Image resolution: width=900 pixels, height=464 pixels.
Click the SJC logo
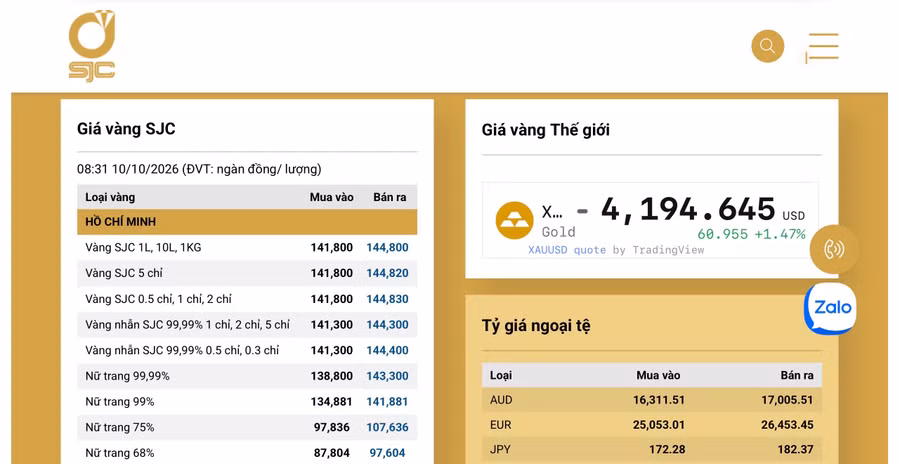pos(92,46)
